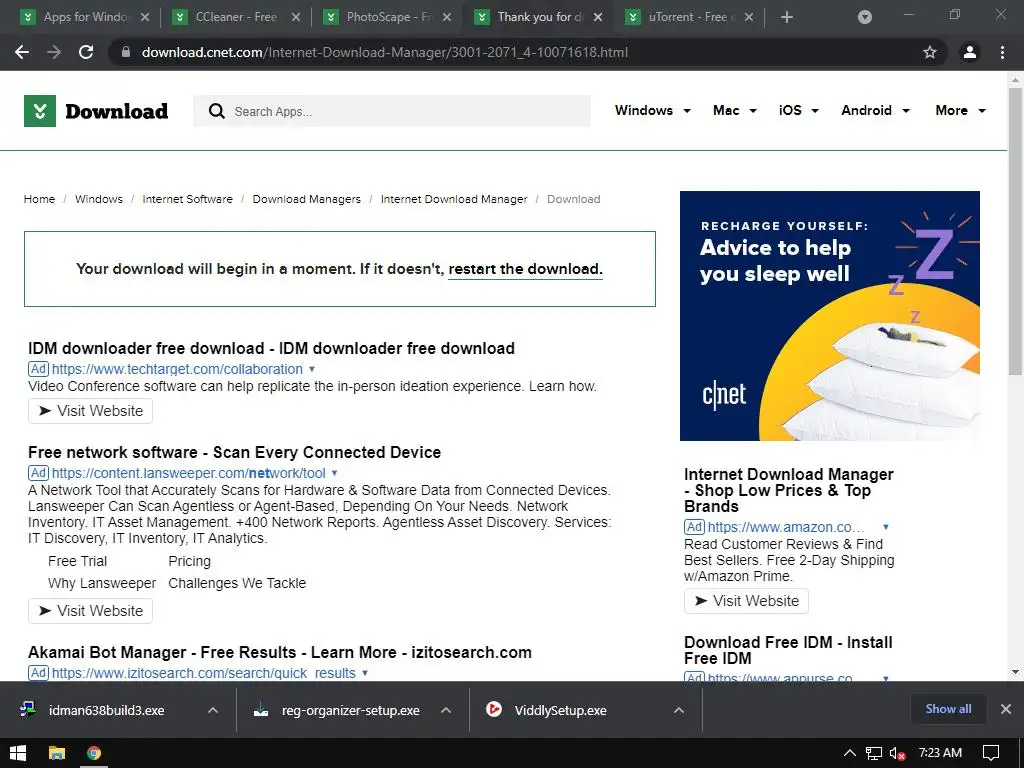Screen dimensions: 1024x768
Task: Click the browser forward arrow
Action: point(54,52)
